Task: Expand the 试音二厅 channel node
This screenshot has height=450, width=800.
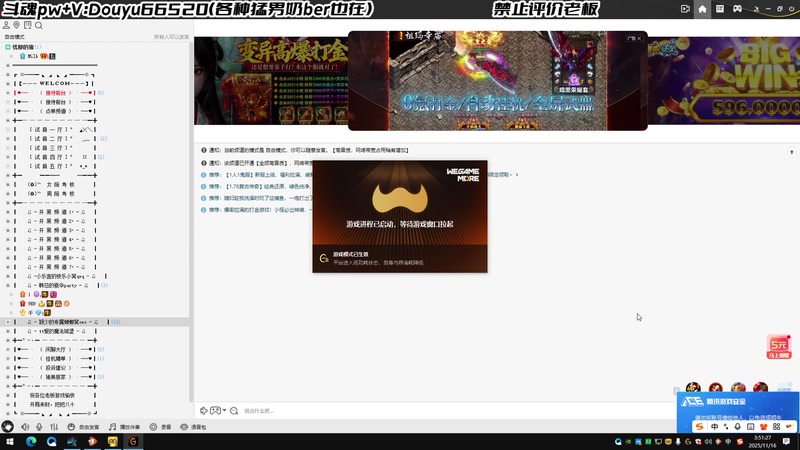Action: (8, 139)
